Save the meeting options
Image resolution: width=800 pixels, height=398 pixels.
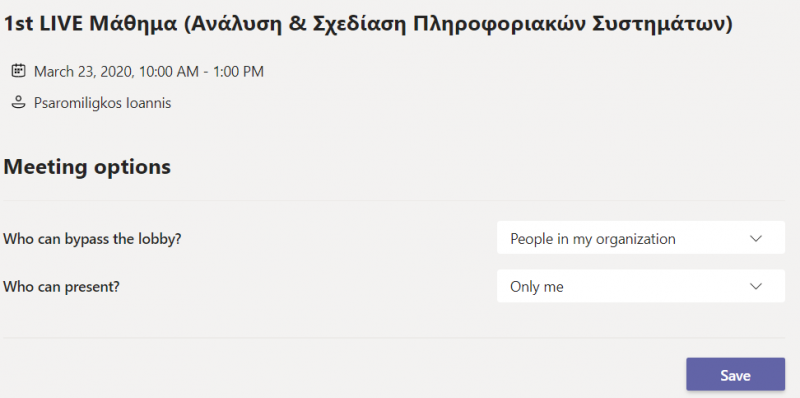pos(735,375)
